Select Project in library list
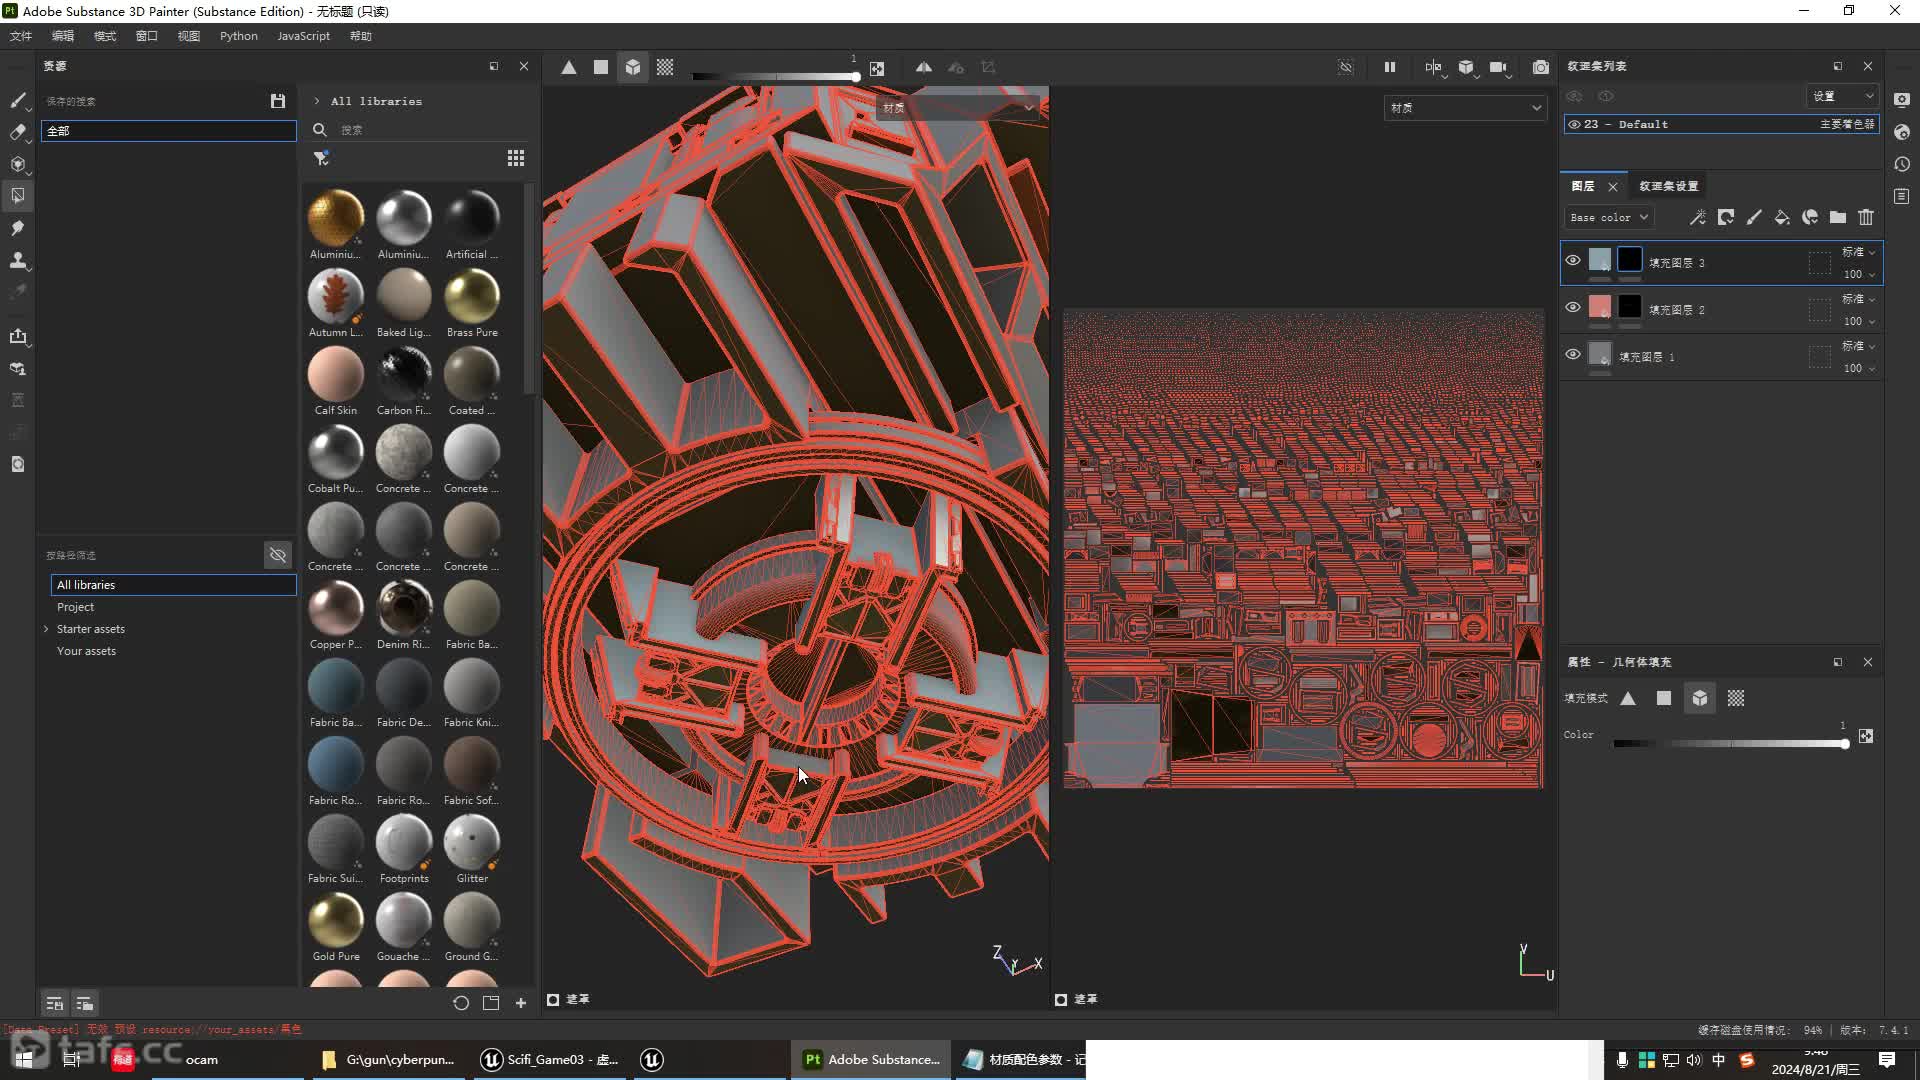This screenshot has height=1080, width=1920. [76, 607]
